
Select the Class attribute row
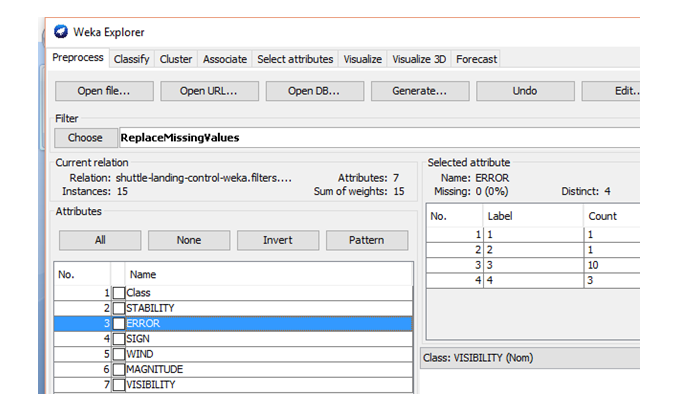(233, 293)
